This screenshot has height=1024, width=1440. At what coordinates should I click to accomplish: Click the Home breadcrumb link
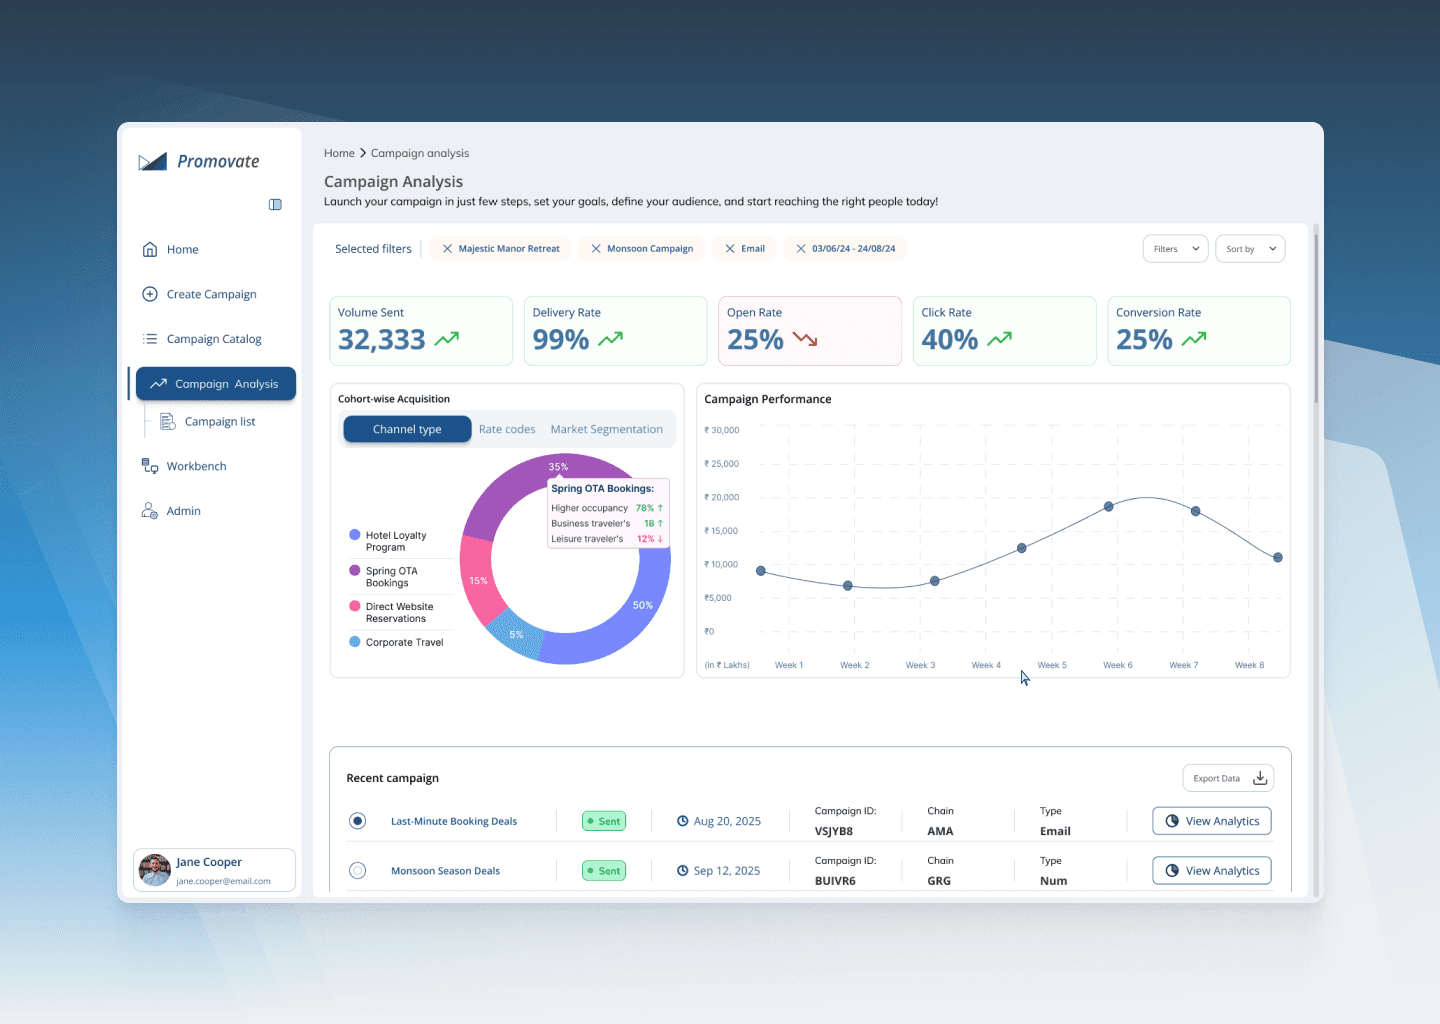pos(339,153)
